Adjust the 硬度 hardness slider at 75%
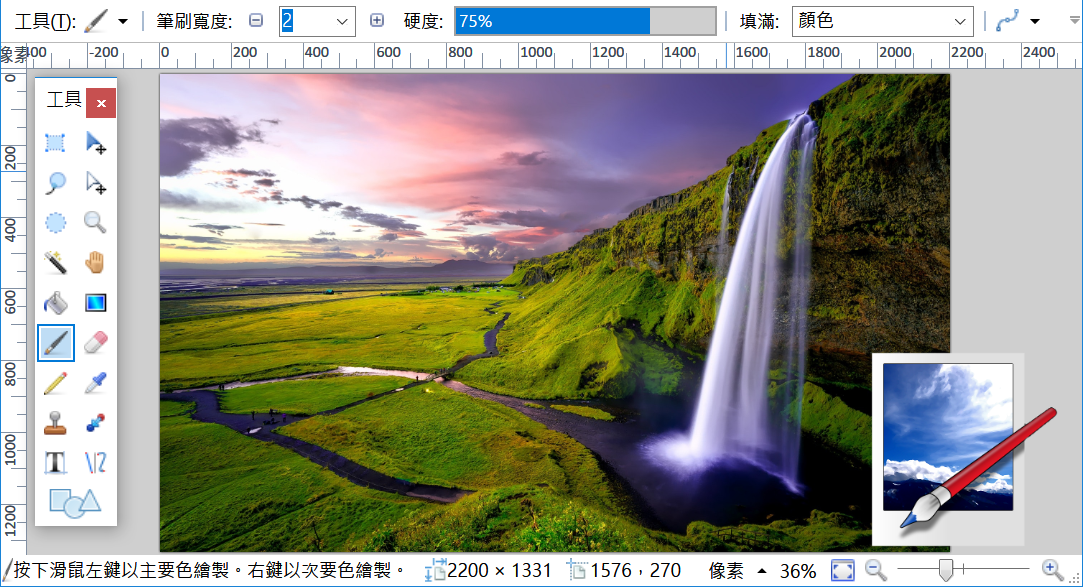Image resolution: width=1083 pixels, height=587 pixels. [x=585, y=21]
